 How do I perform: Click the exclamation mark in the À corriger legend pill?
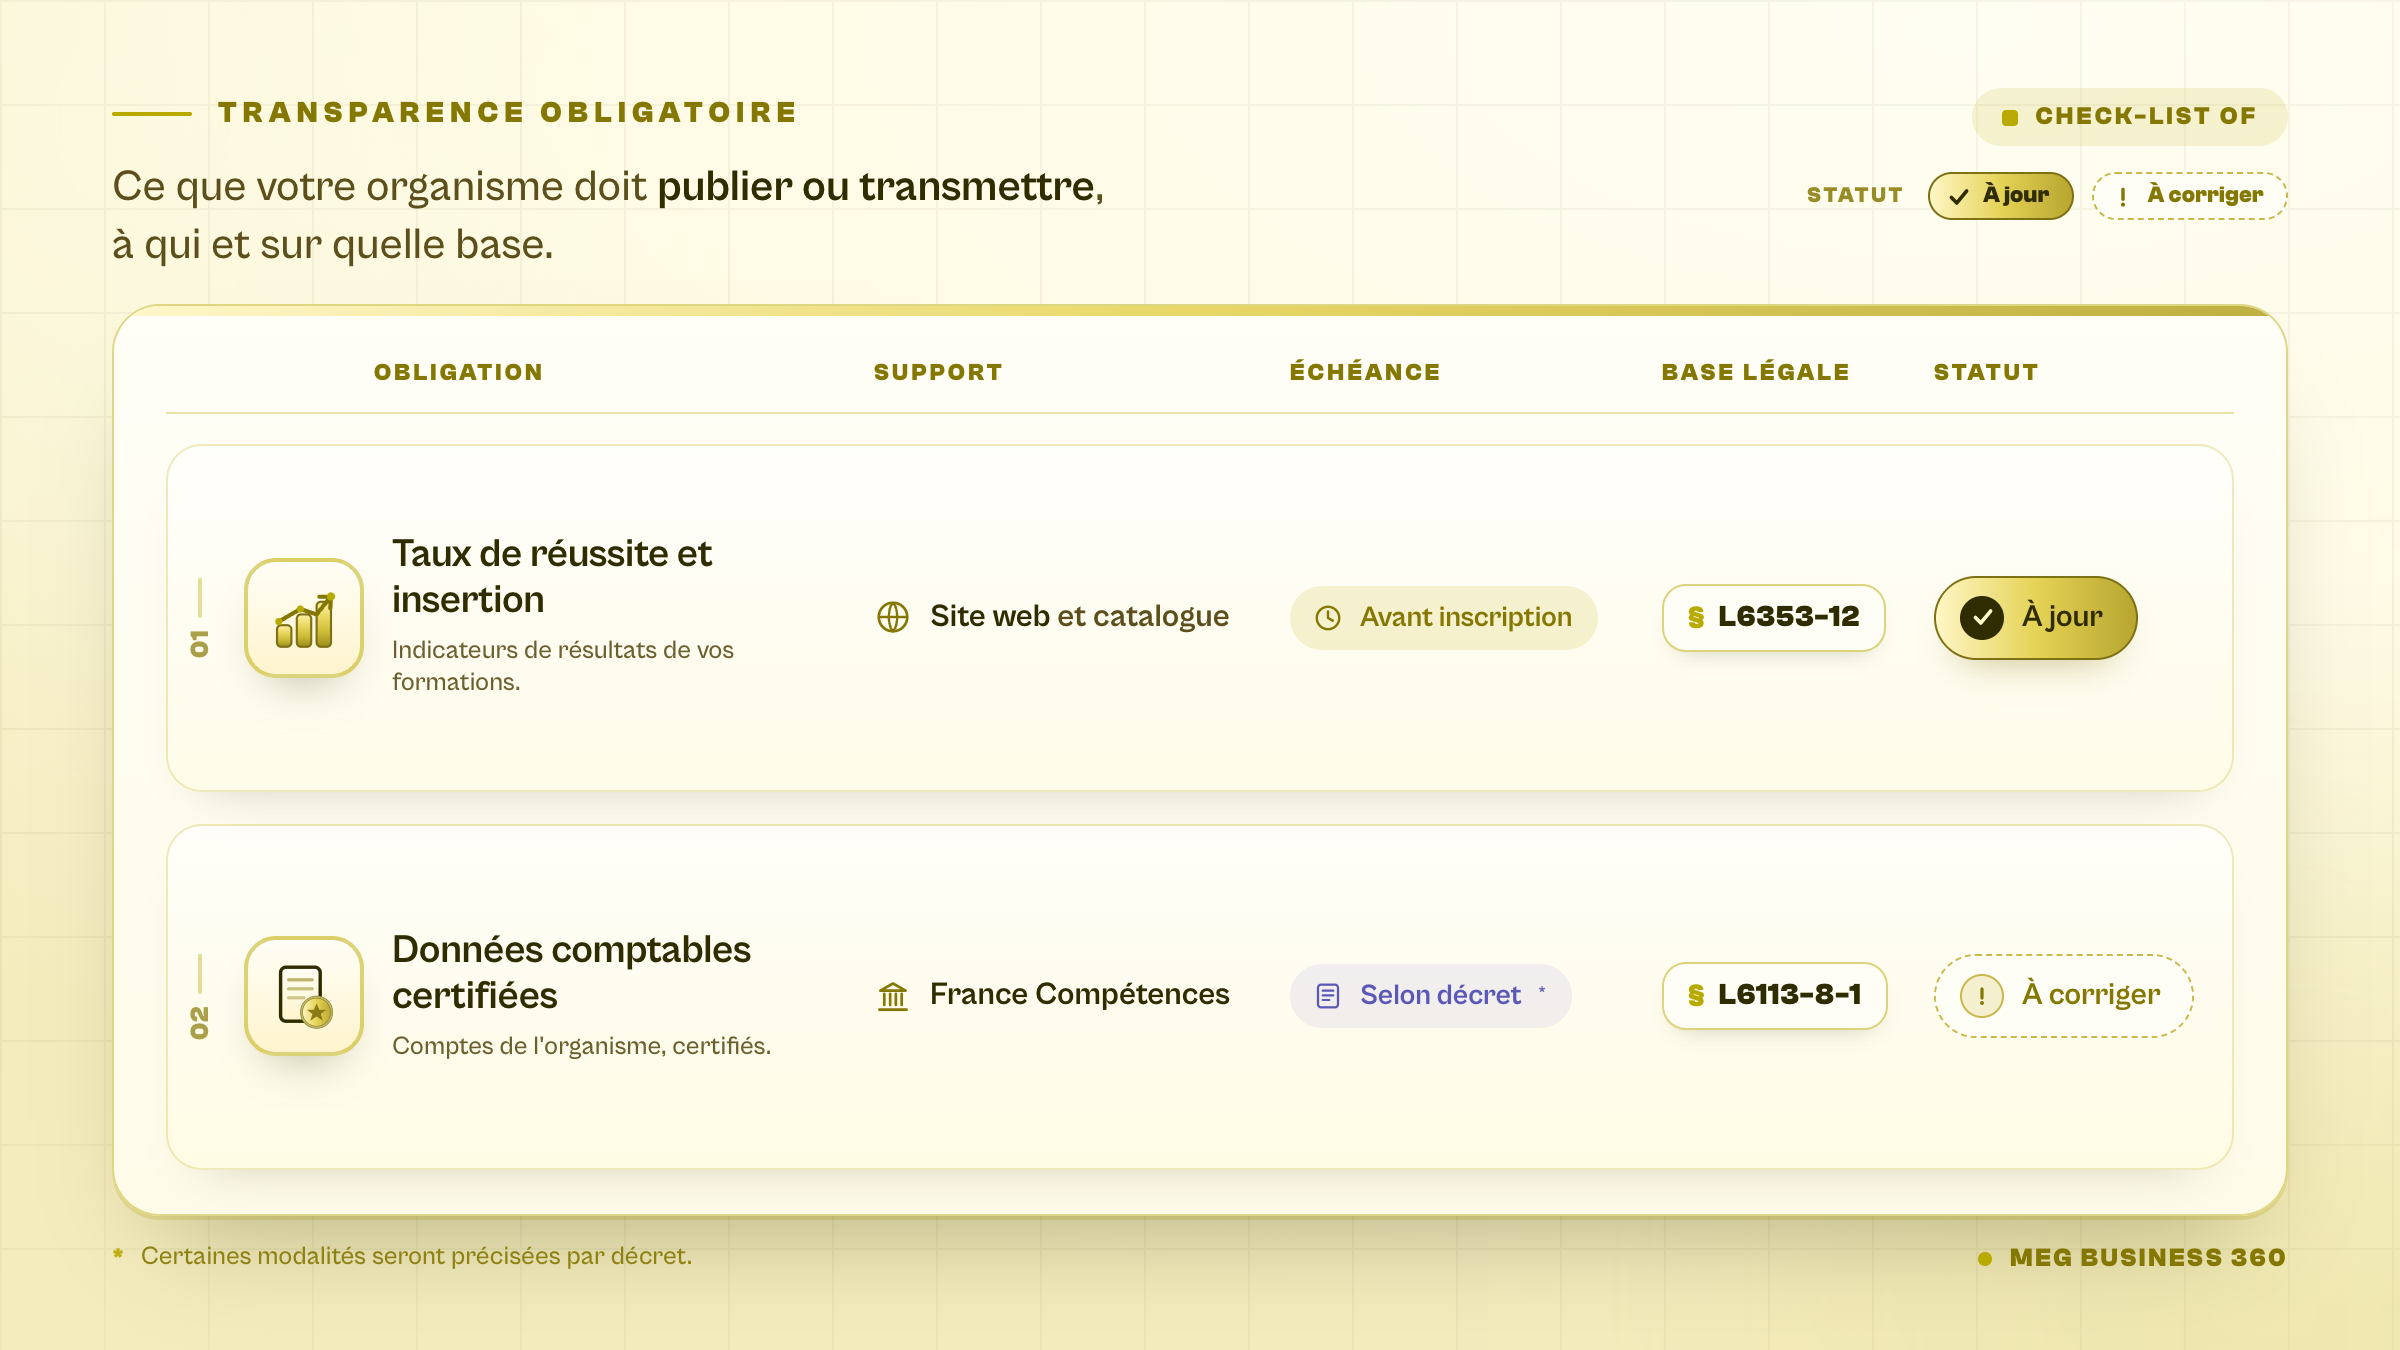2123,196
